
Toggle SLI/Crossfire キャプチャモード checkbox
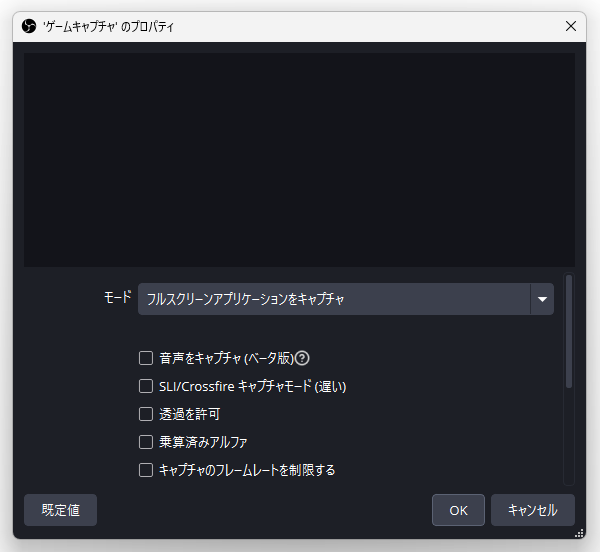(x=146, y=386)
